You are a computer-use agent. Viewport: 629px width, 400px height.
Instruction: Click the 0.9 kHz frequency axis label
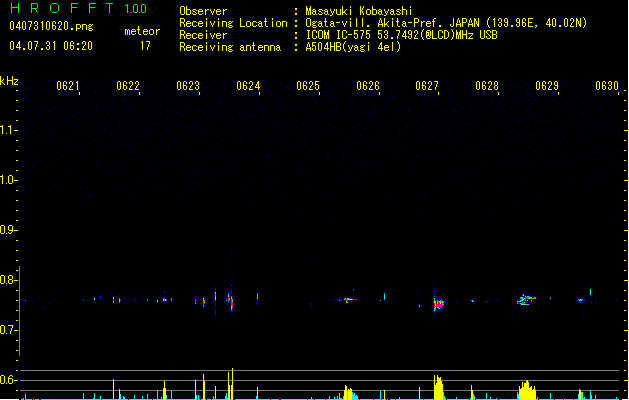[8, 230]
